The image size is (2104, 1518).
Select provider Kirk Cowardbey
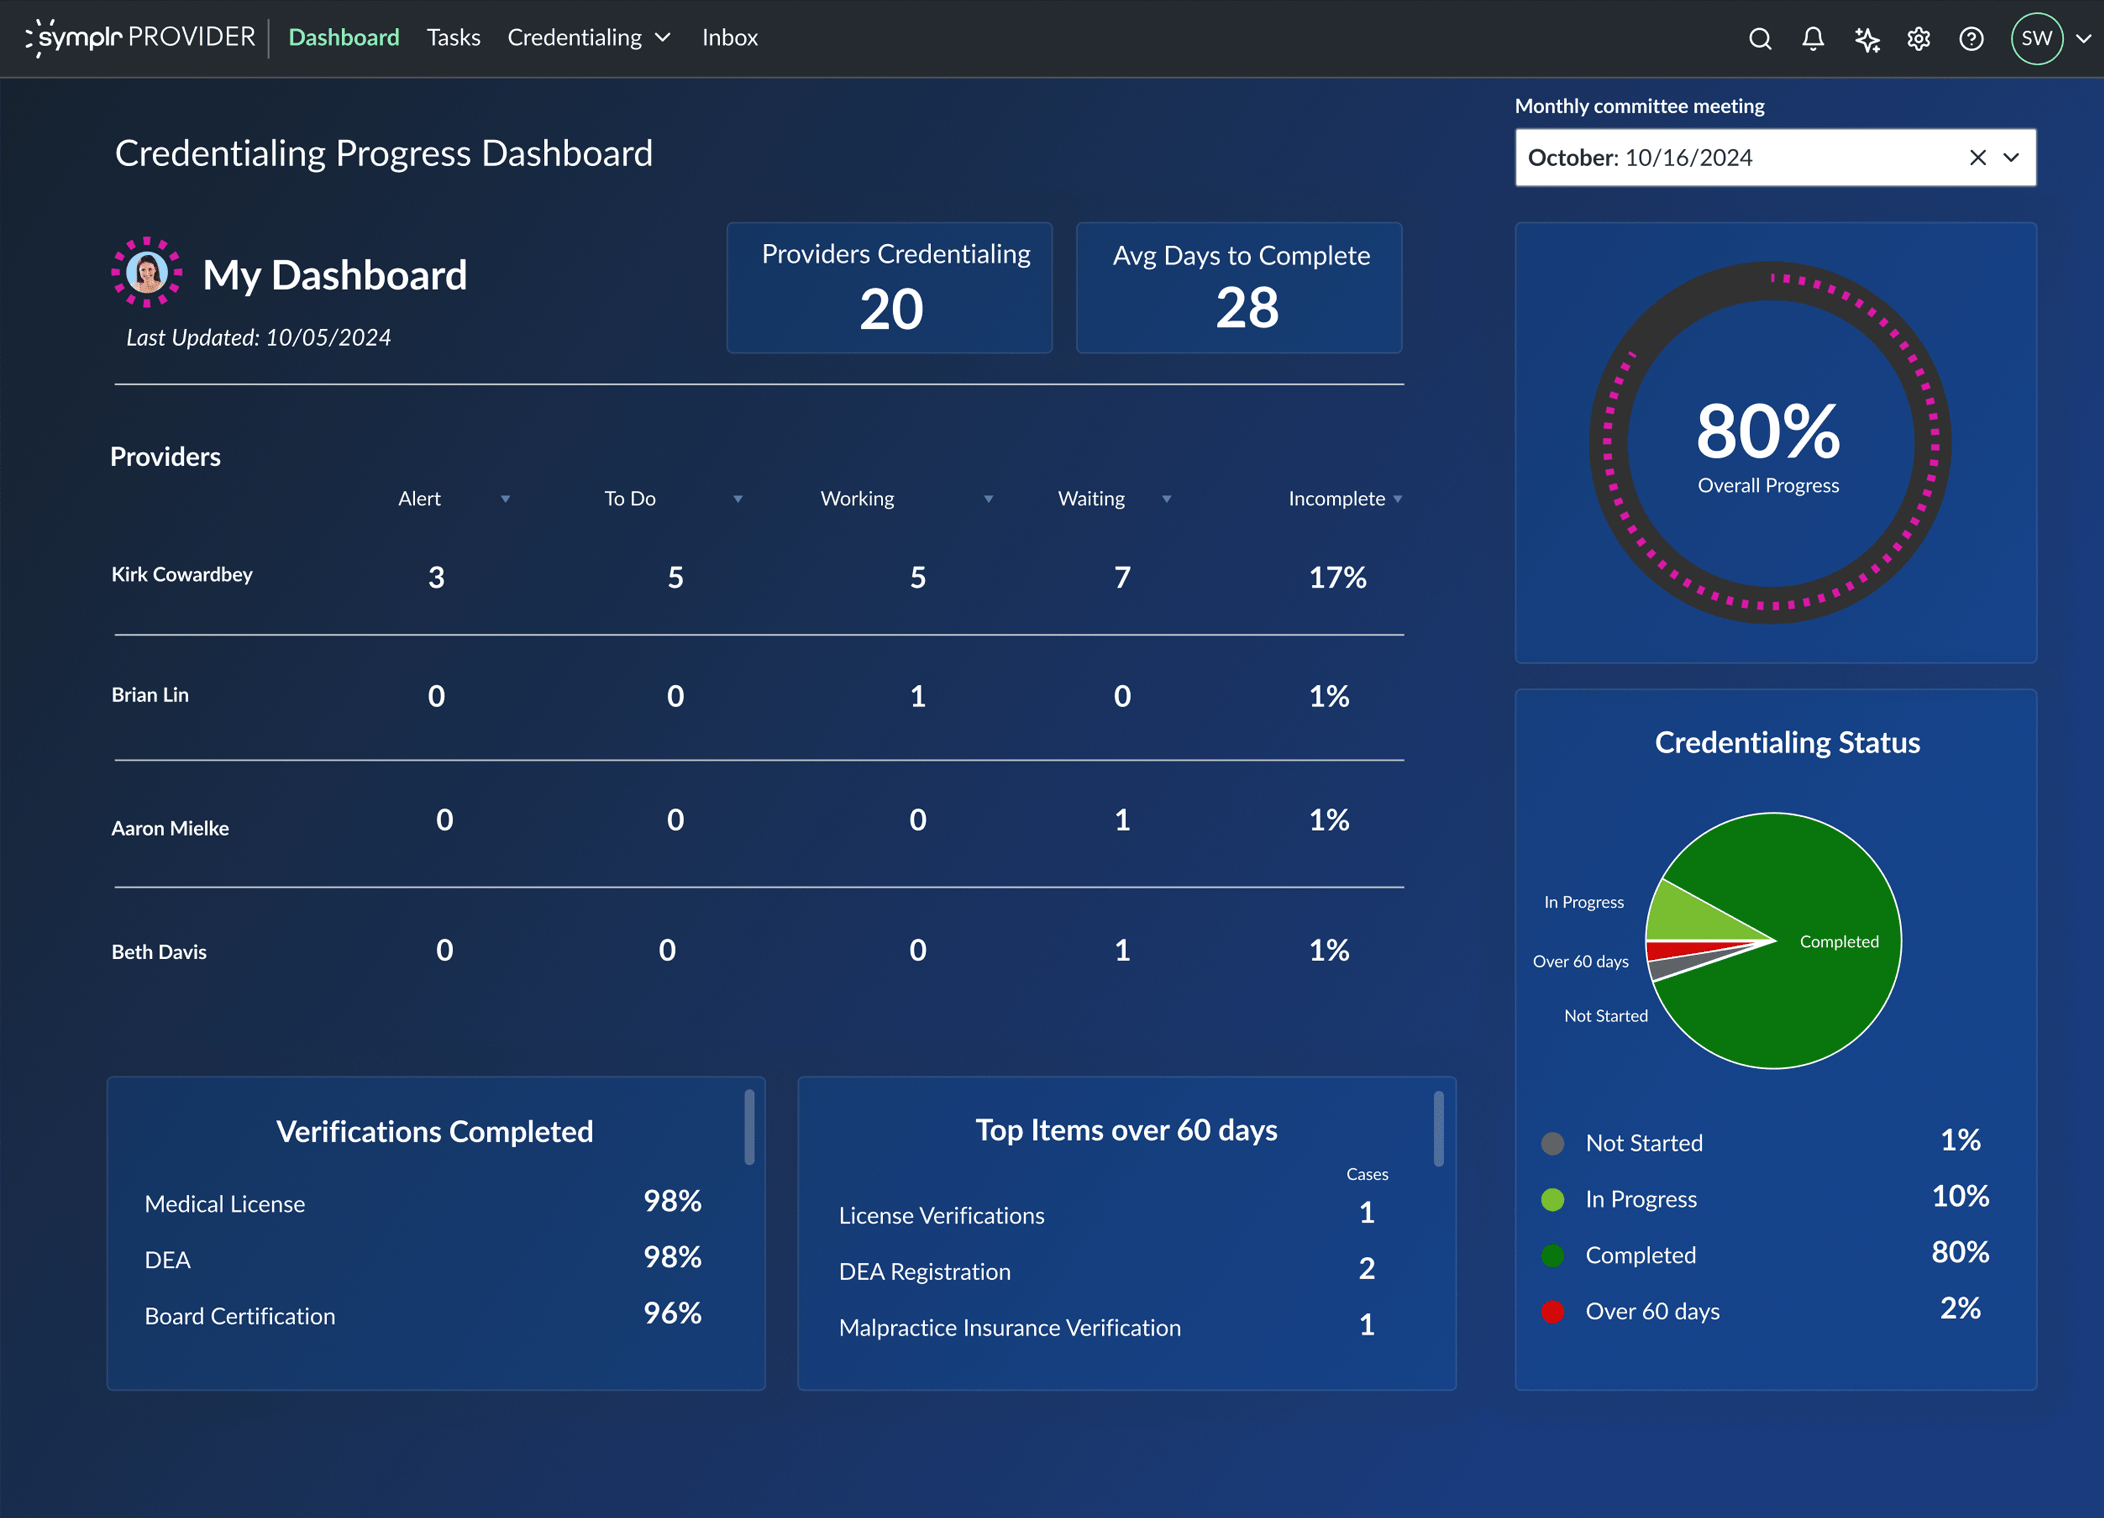pos(182,574)
